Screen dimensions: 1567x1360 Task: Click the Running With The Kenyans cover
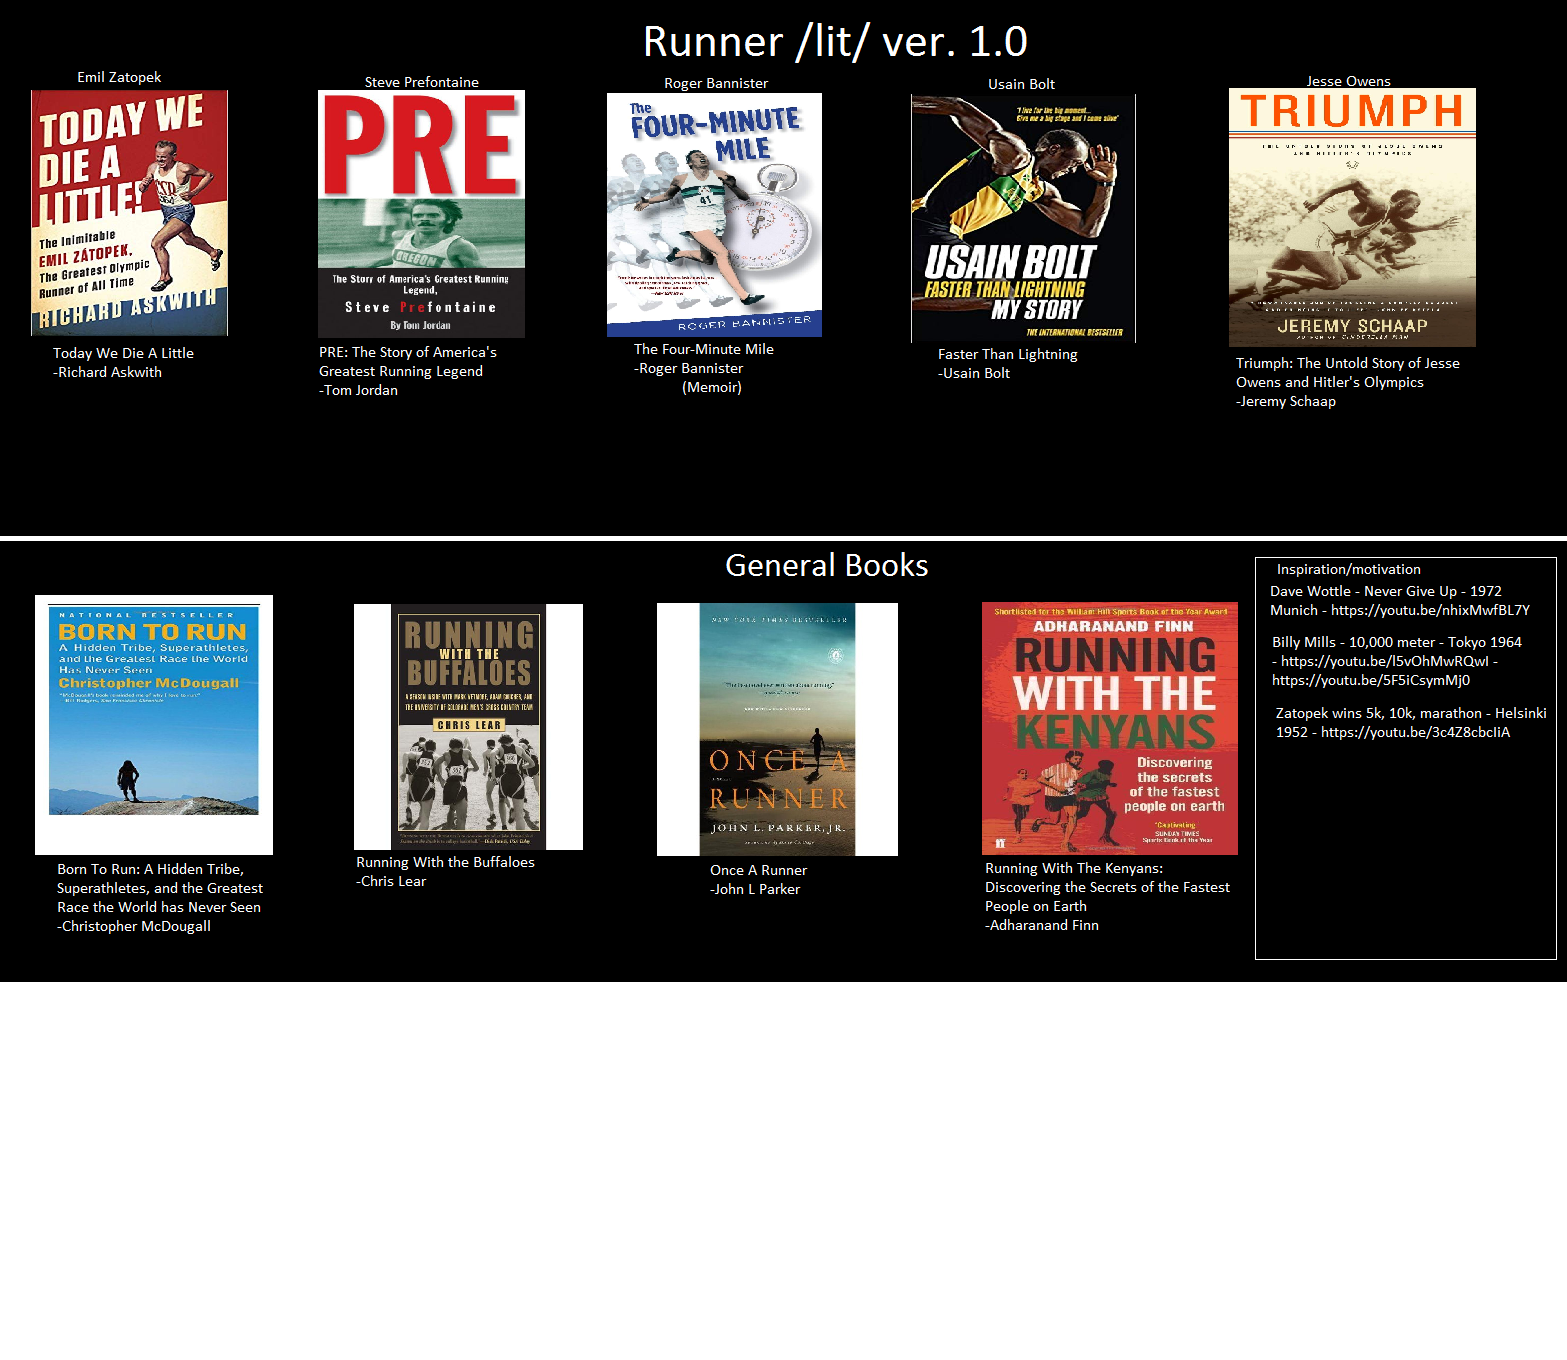tap(1109, 728)
